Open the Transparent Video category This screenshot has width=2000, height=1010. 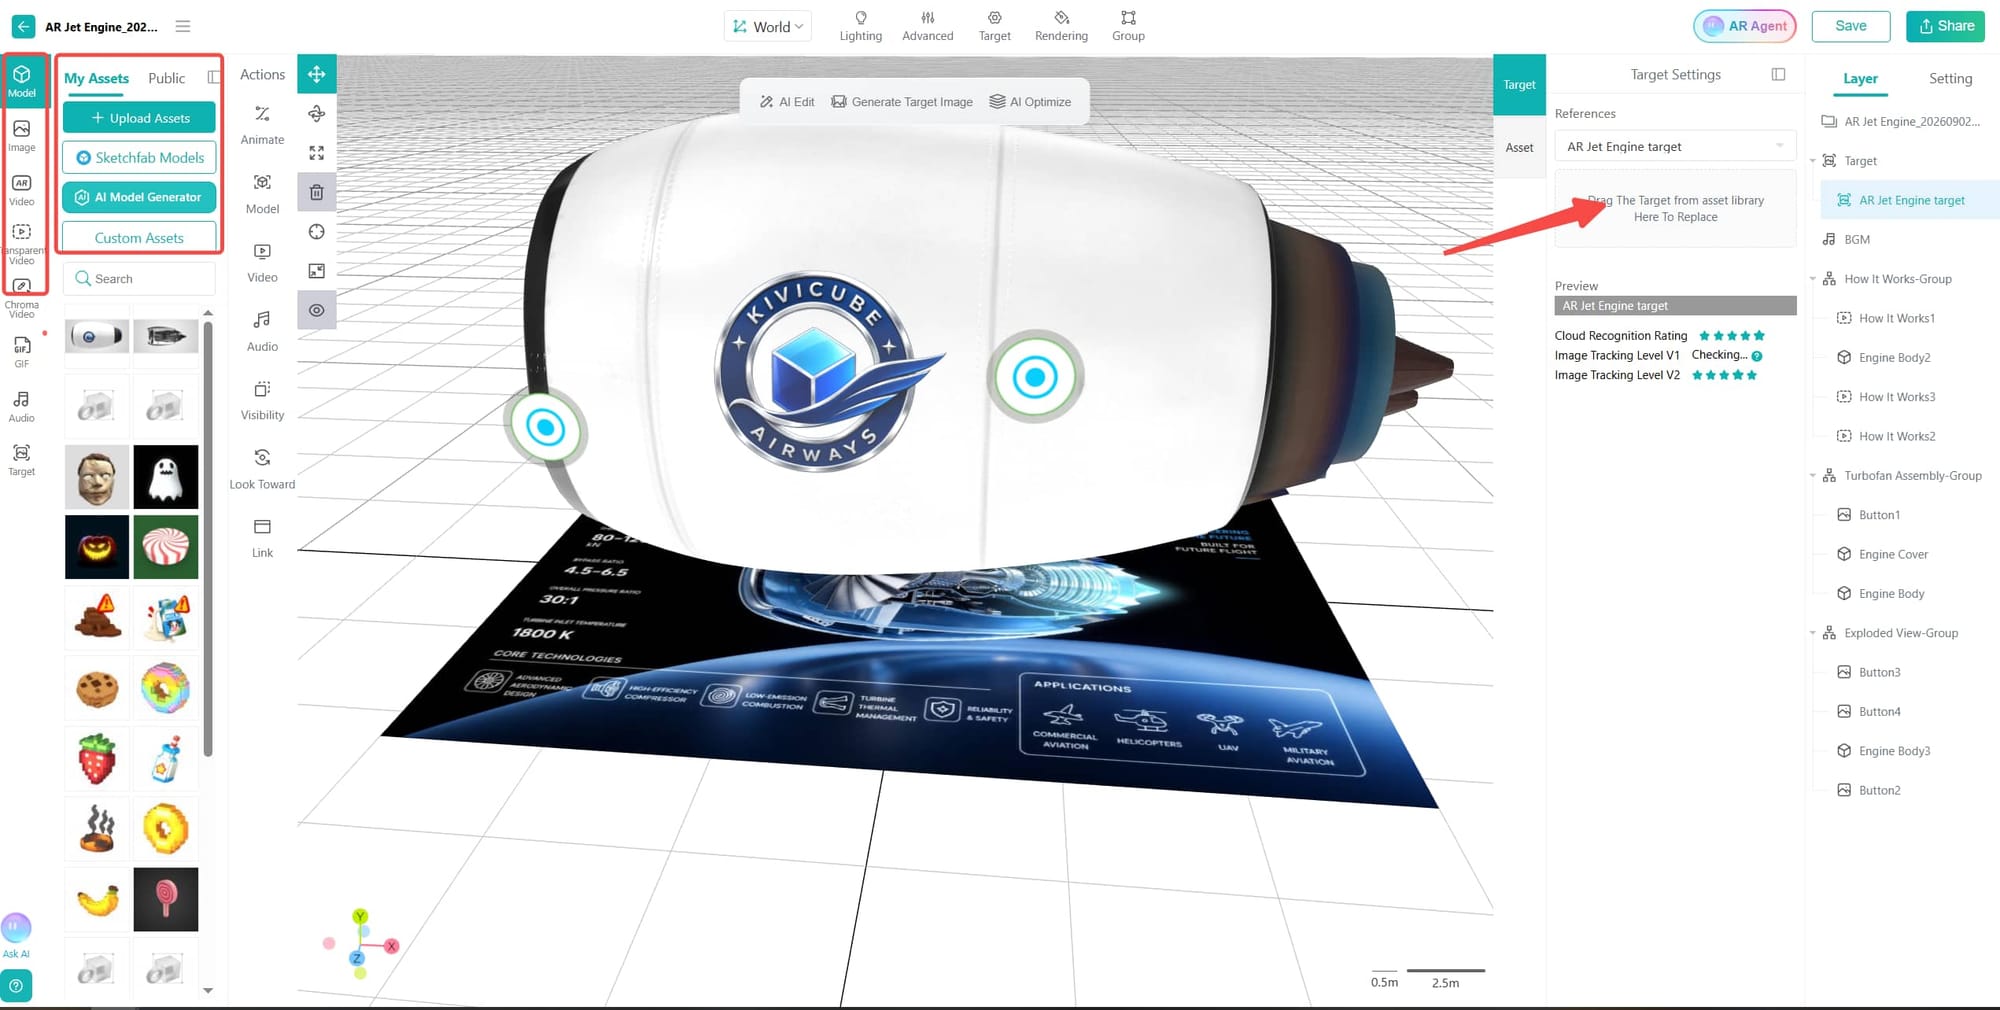pyautogui.click(x=22, y=243)
